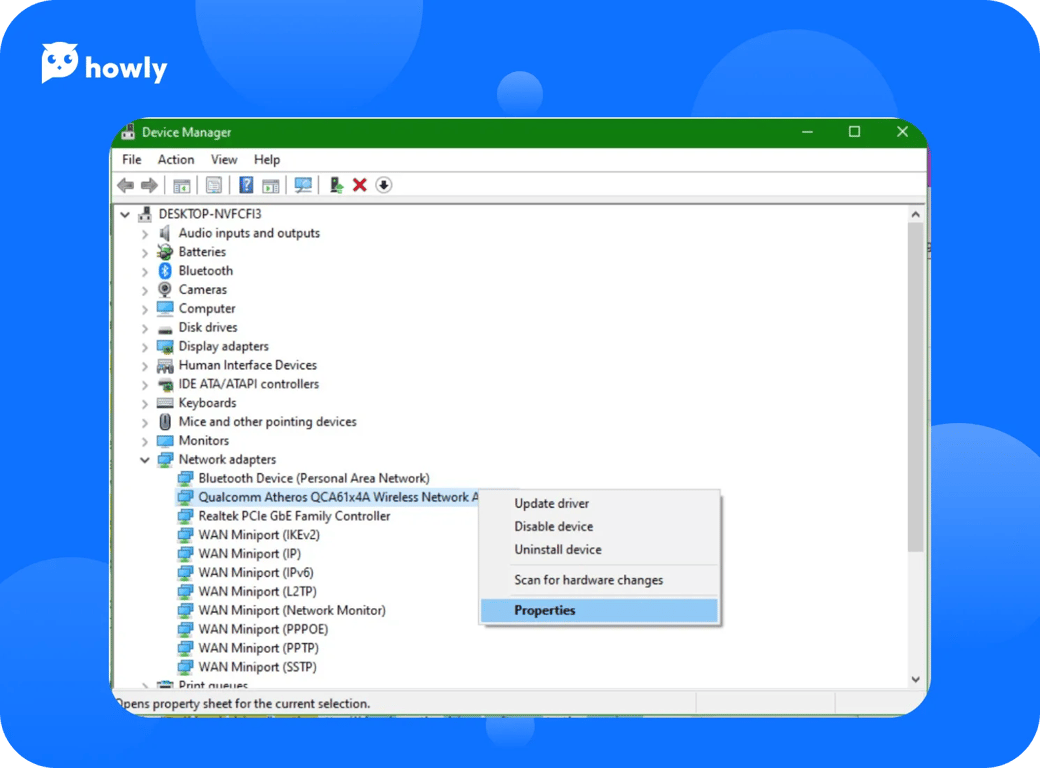This screenshot has width=1040, height=768.
Task: Expand the Display adapters category
Action: [x=145, y=347]
